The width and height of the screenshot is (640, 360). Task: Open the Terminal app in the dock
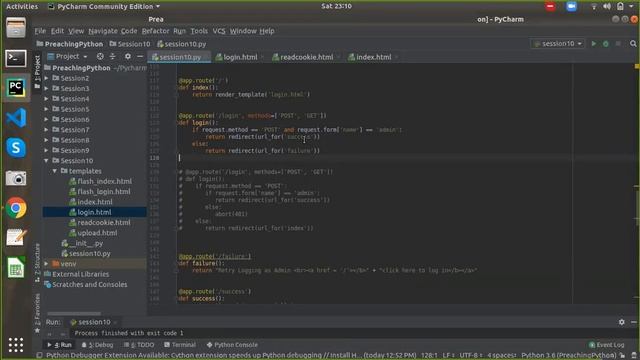click(x=16, y=58)
